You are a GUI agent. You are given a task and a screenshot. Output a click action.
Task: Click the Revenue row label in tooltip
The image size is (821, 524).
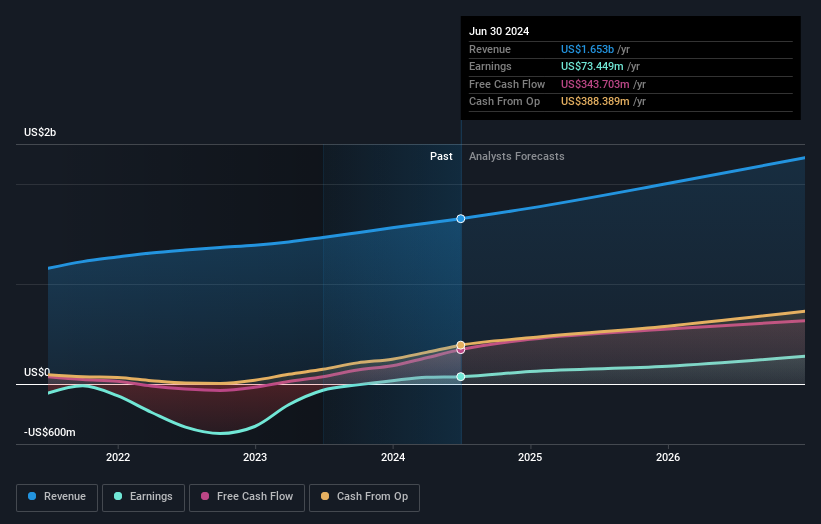490,49
